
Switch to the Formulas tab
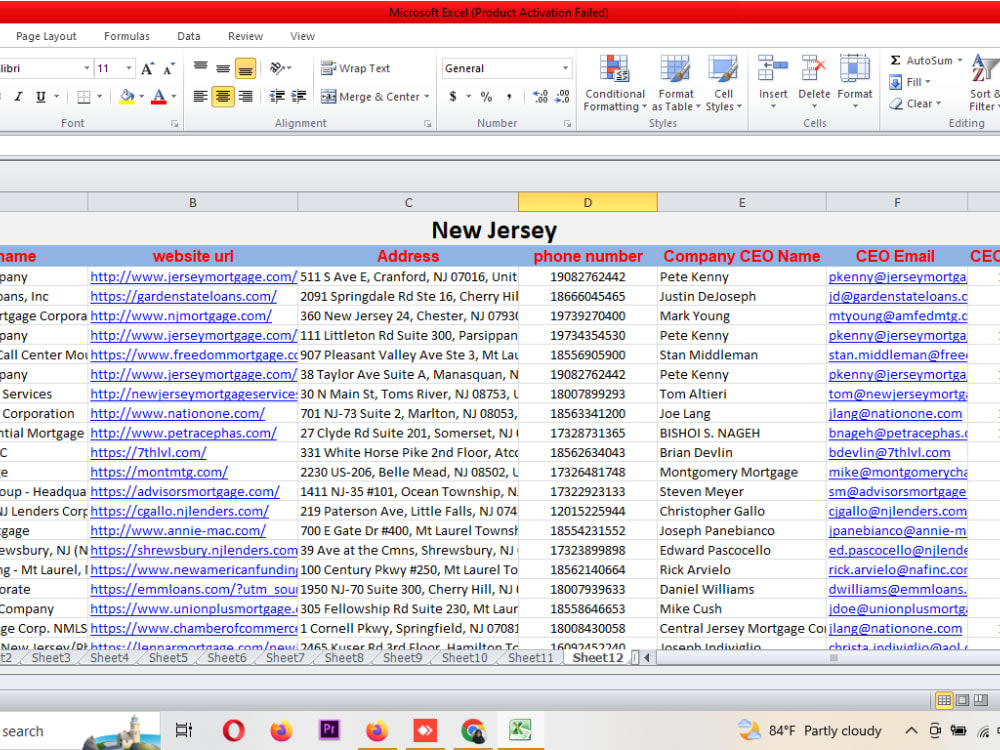coord(127,36)
